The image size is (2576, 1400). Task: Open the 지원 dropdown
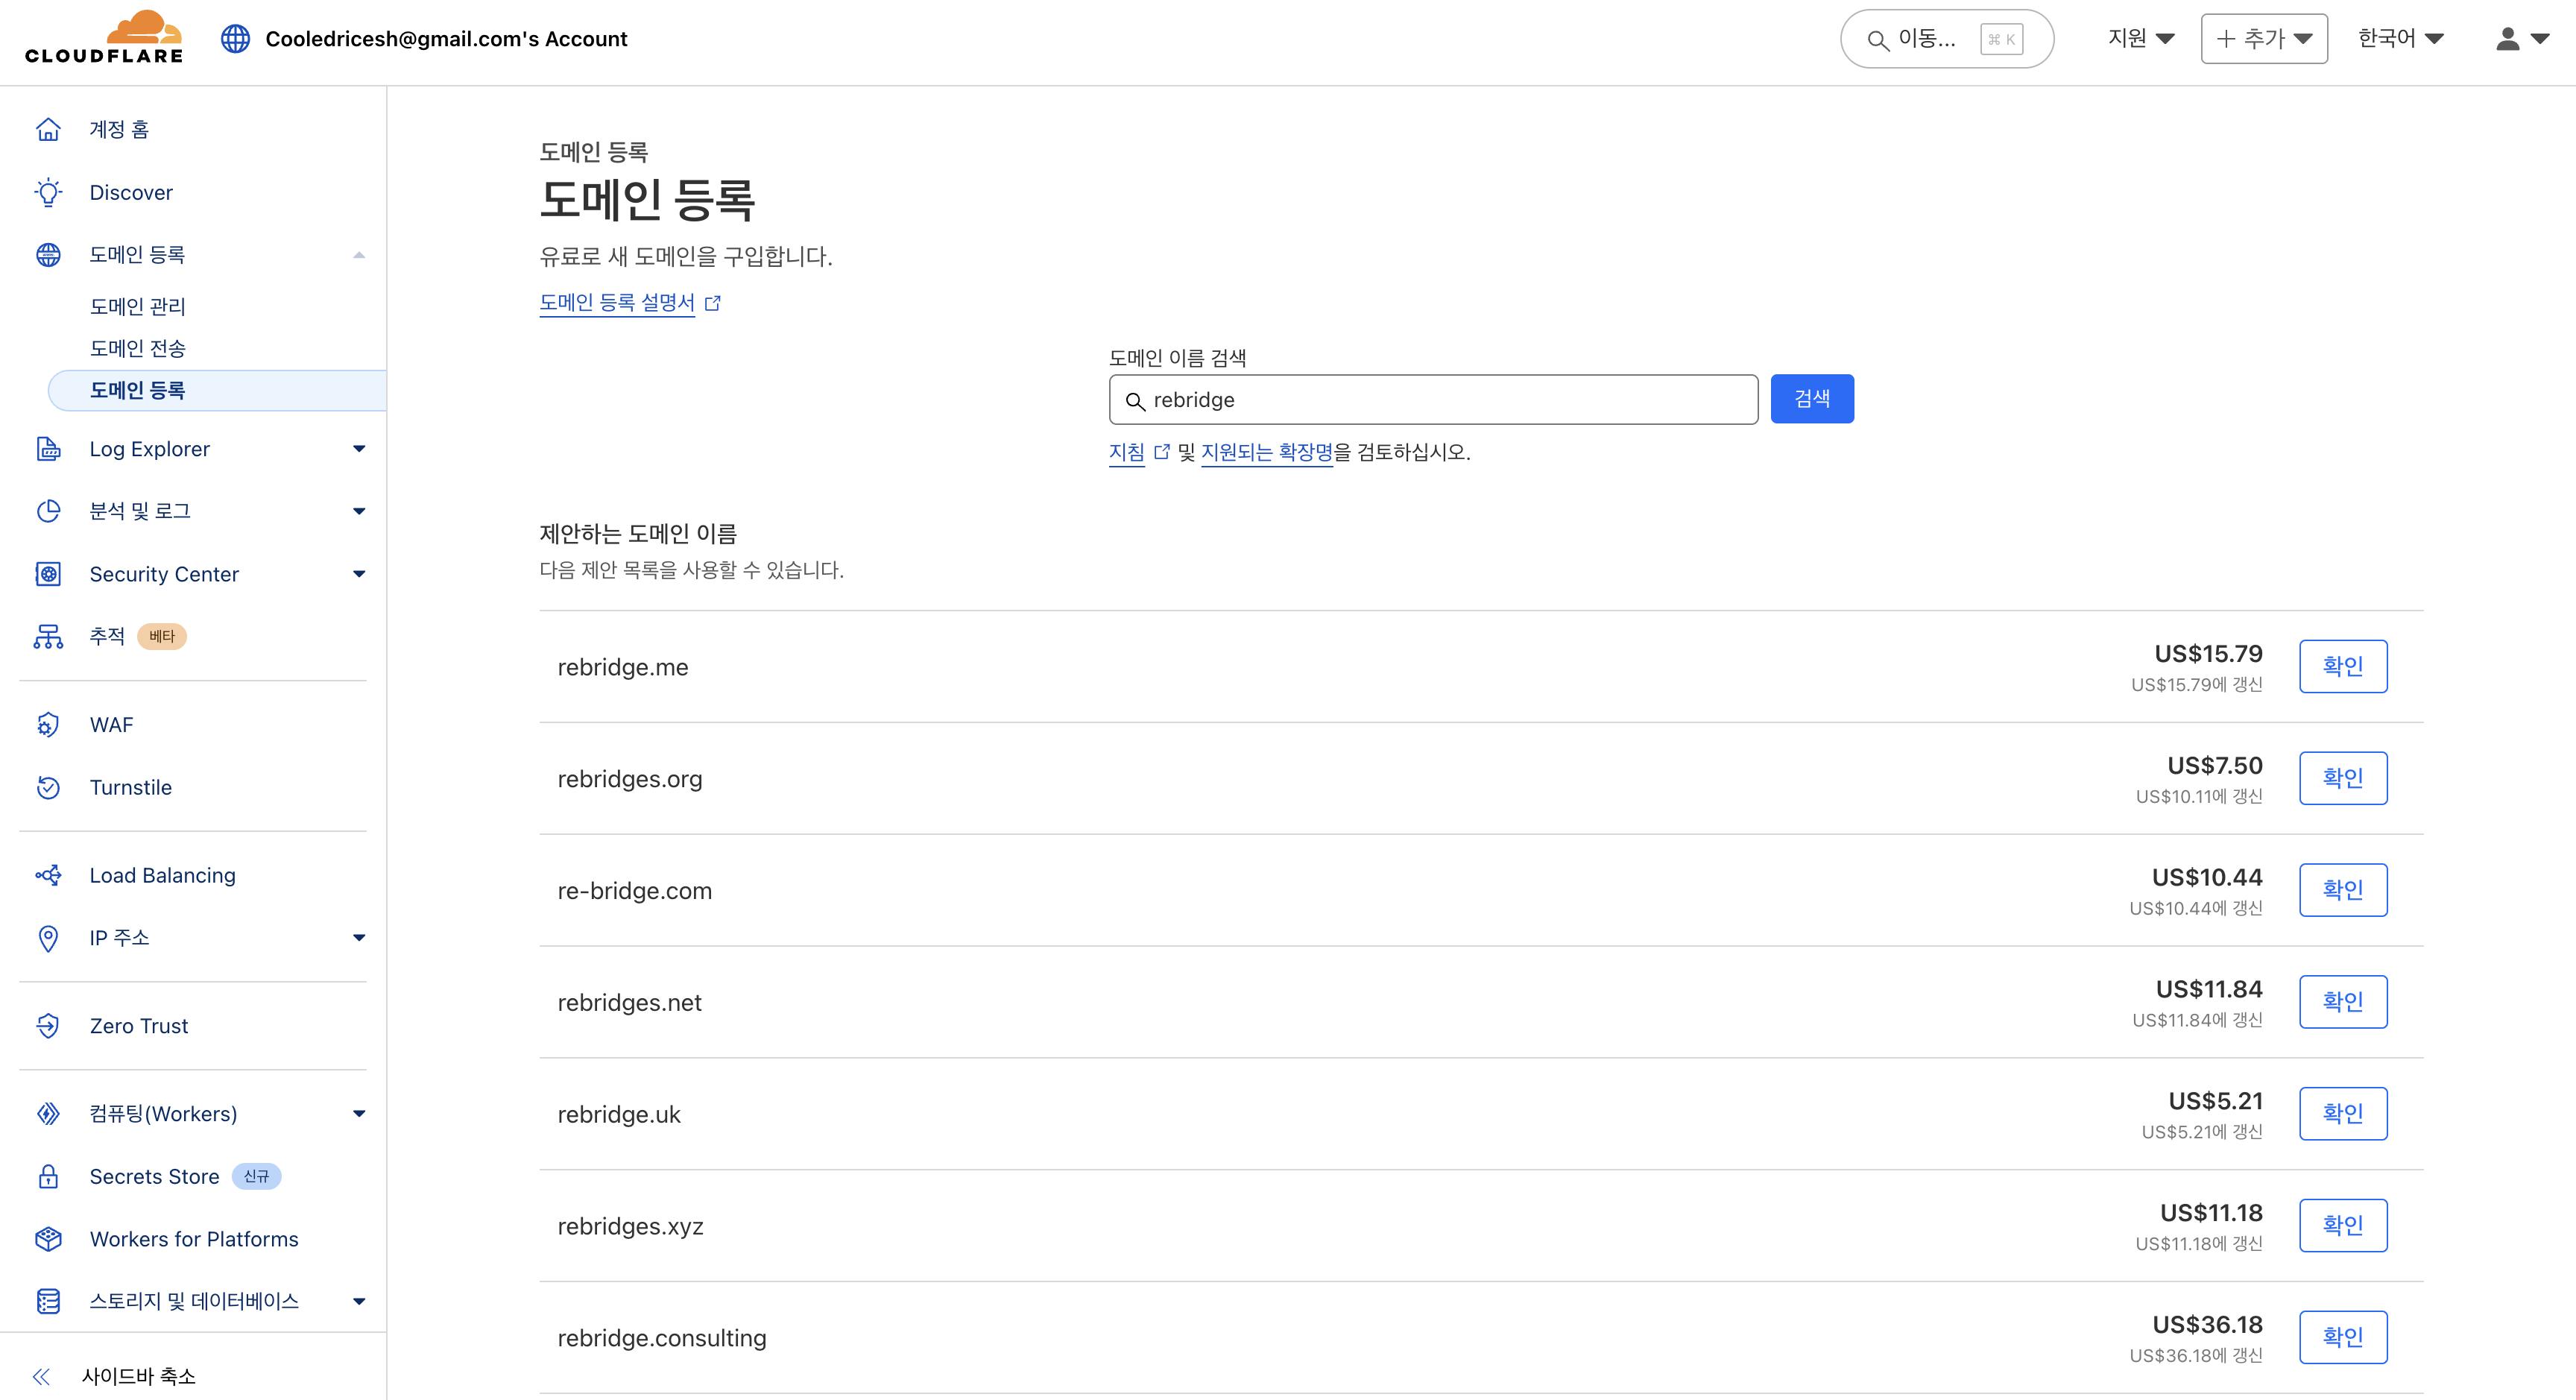(2141, 39)
